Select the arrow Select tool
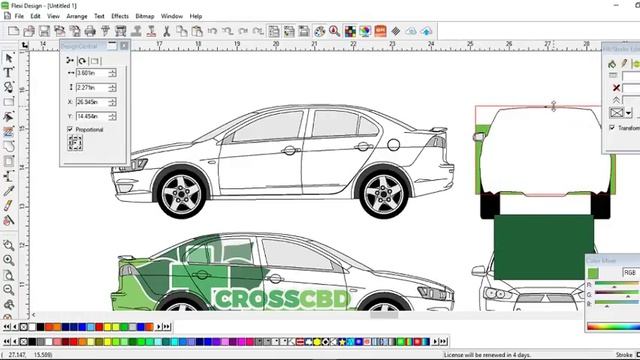The width and height of the screenshot is (640, 360). coord(9,58)
